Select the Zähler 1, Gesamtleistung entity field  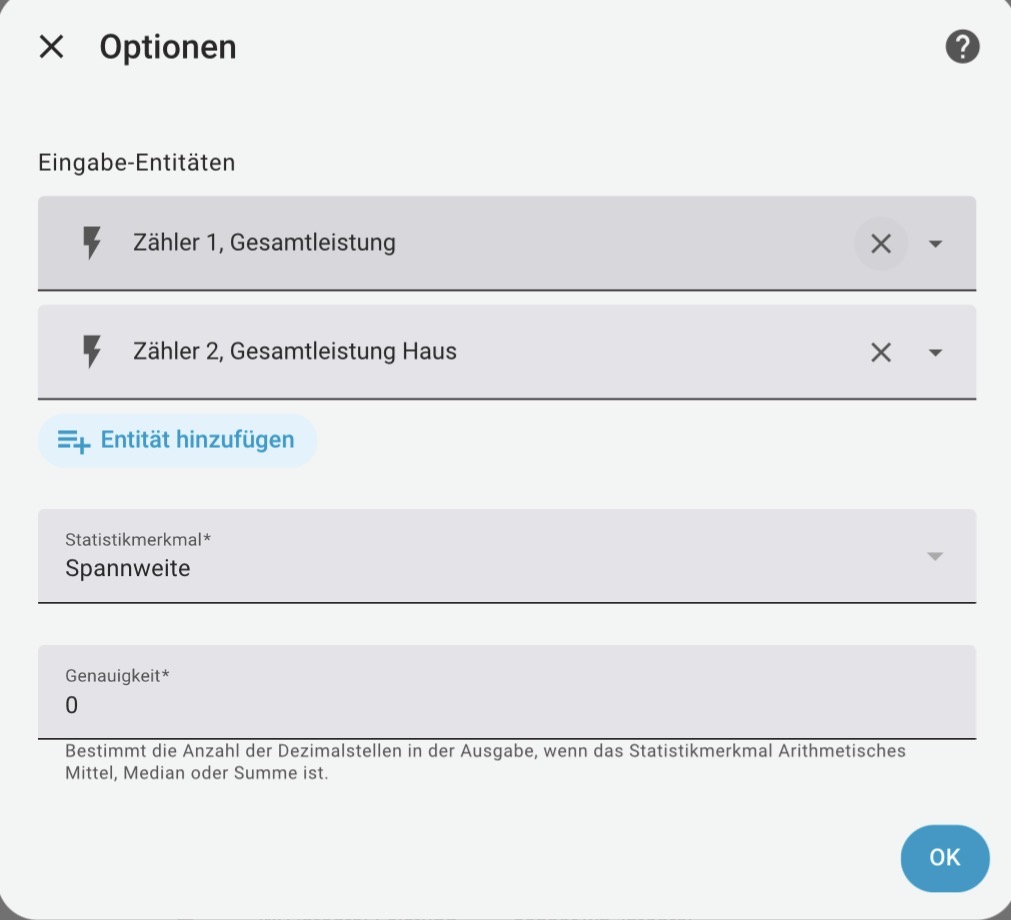tap(507, 244)
